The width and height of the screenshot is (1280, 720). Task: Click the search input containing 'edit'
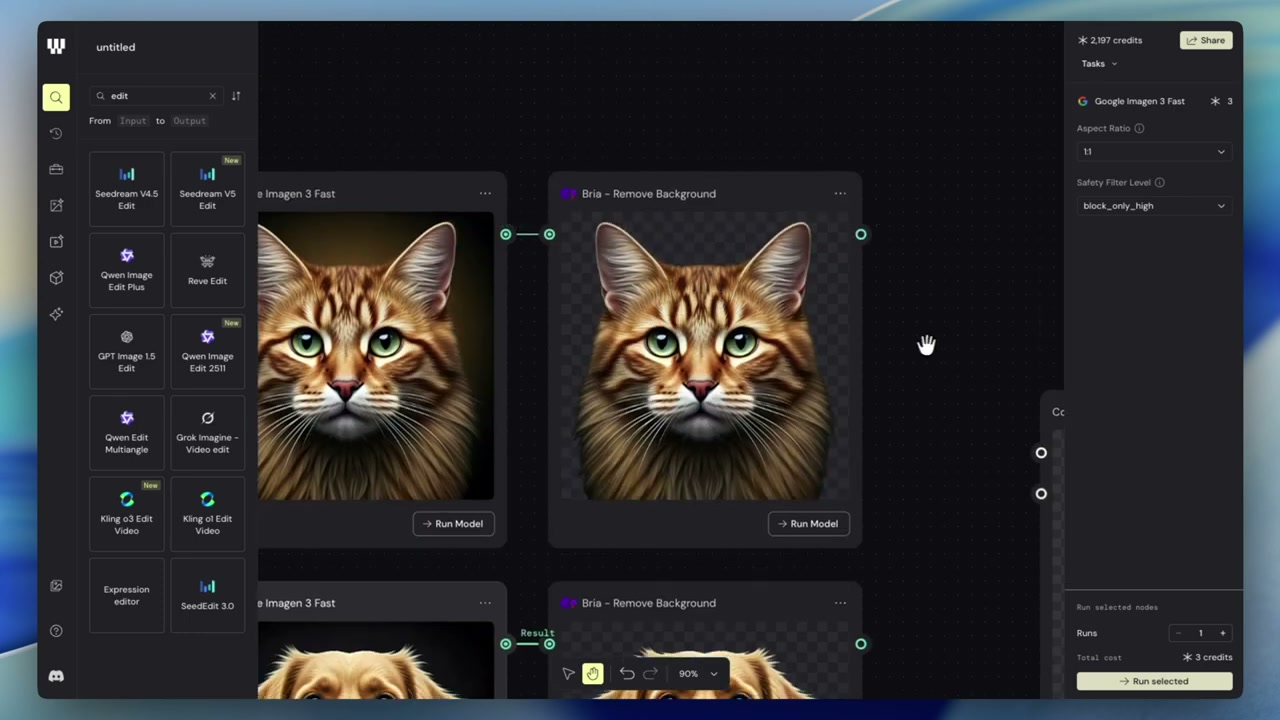(155, 96)
